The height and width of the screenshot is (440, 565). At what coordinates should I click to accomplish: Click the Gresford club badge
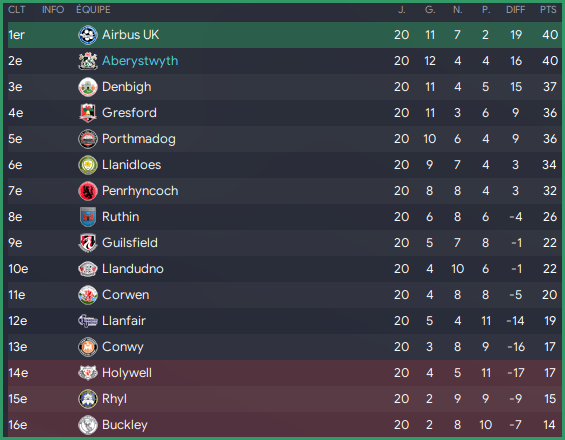click(x=88, y=113)
